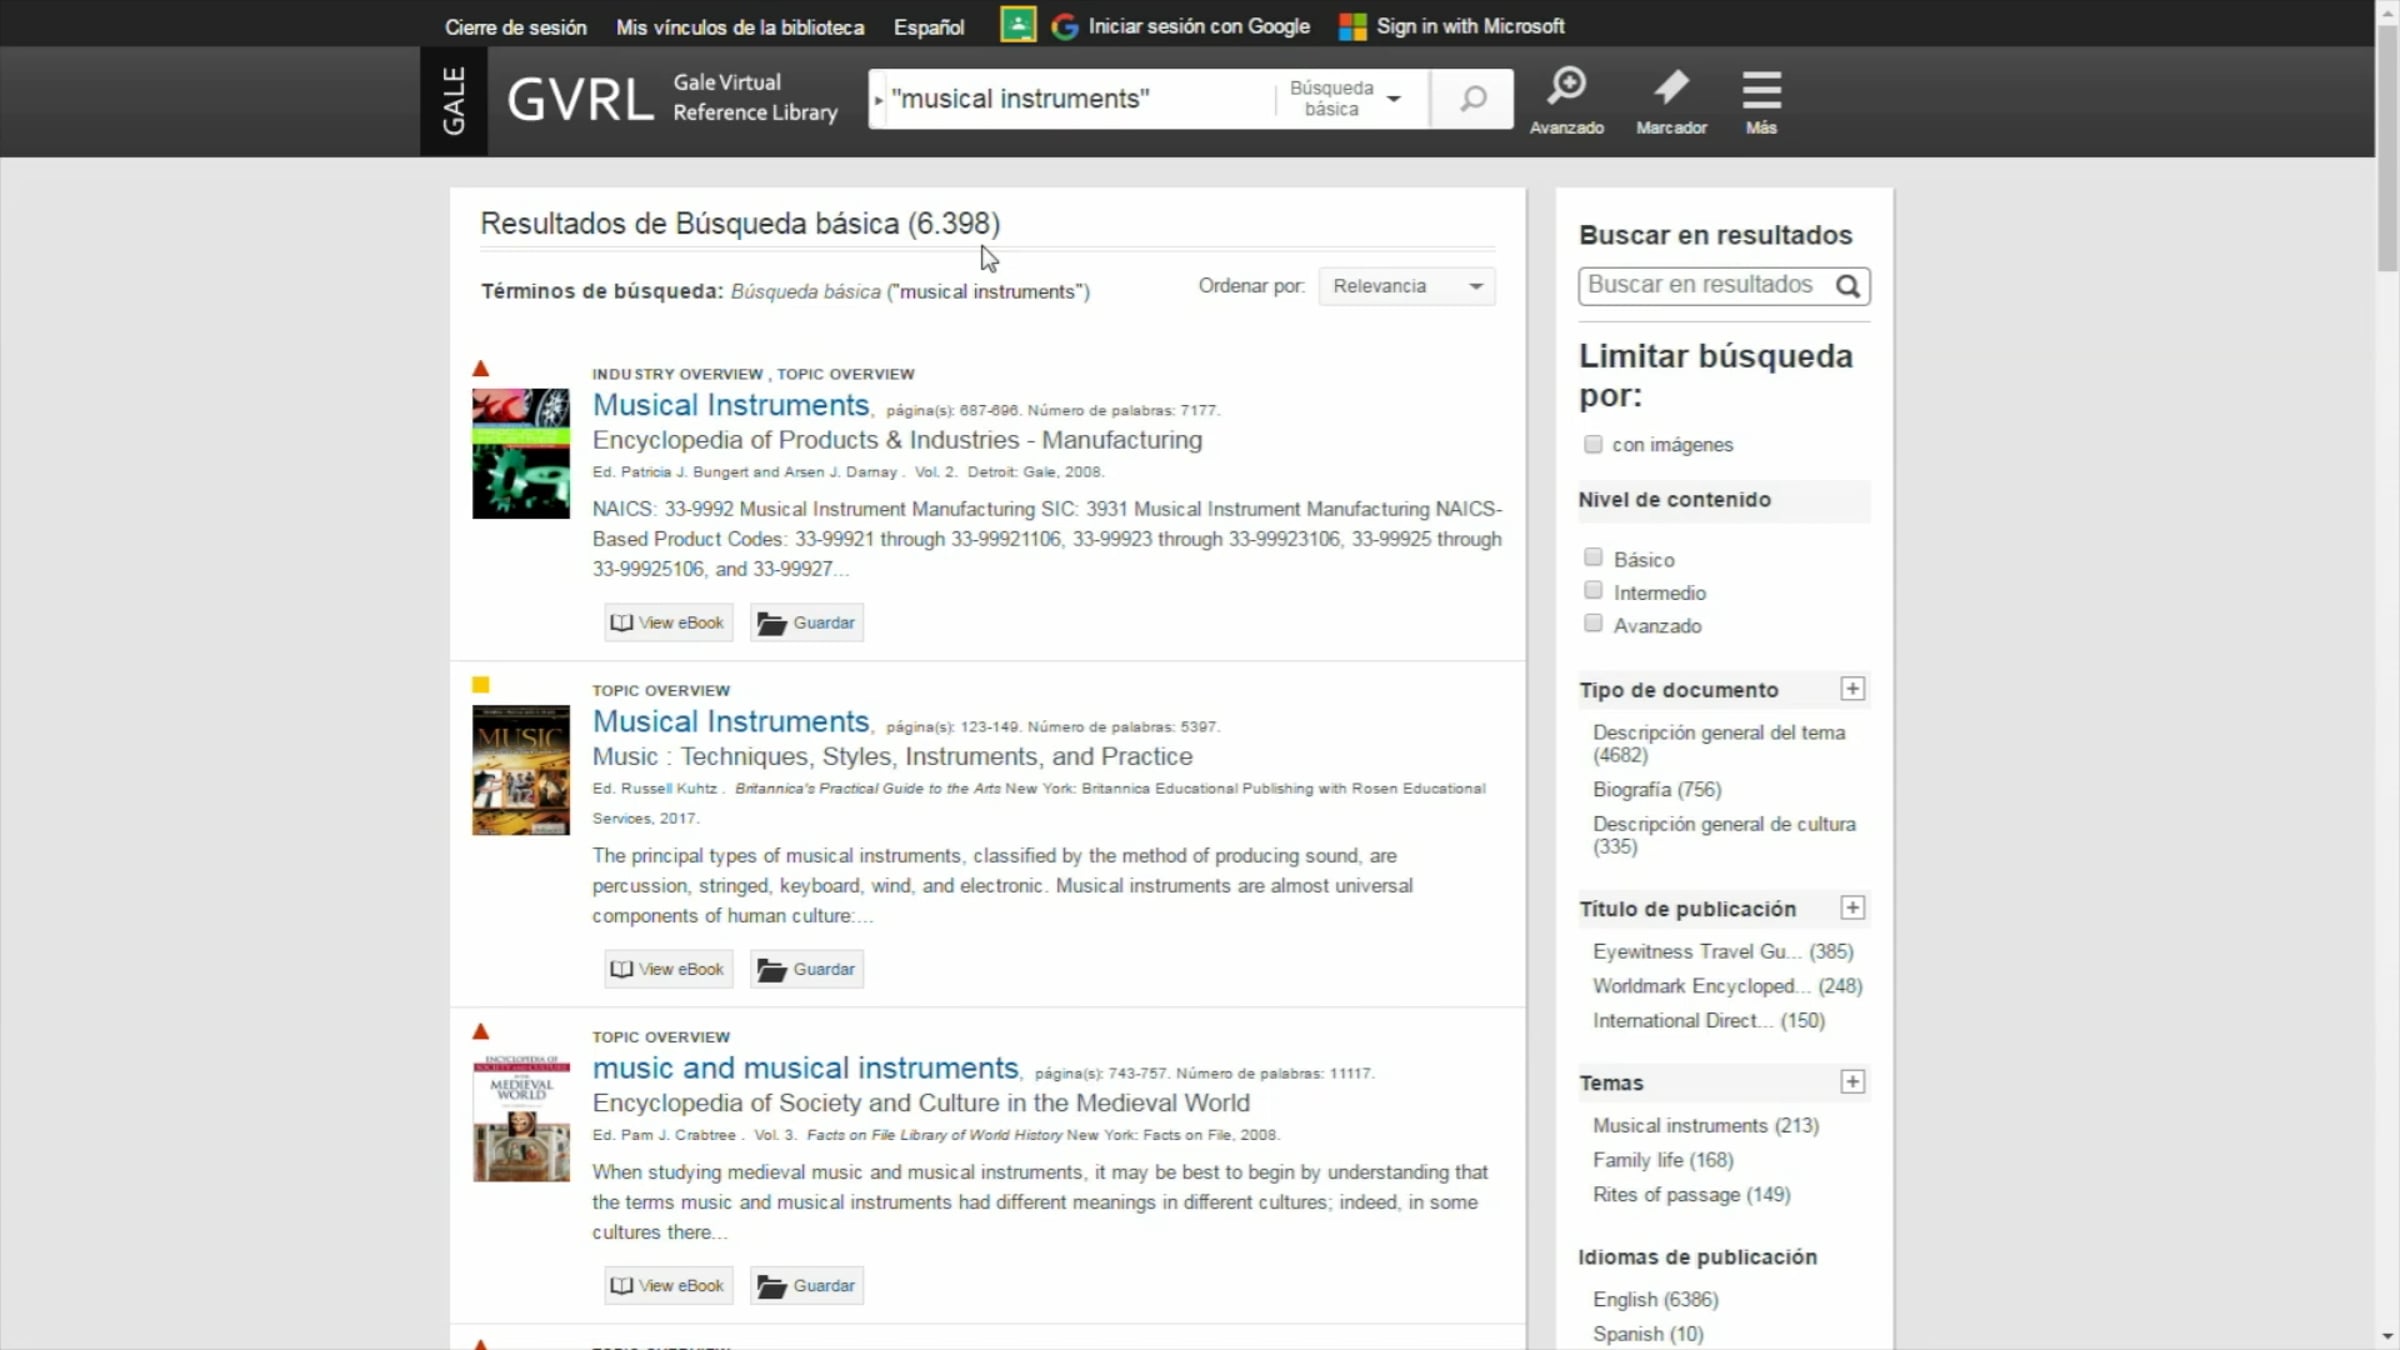Viewport: 2400px width, 1350px height.
Task: Click the red triangle icon of medieval music result
Action: click(x=481, y=1031)
